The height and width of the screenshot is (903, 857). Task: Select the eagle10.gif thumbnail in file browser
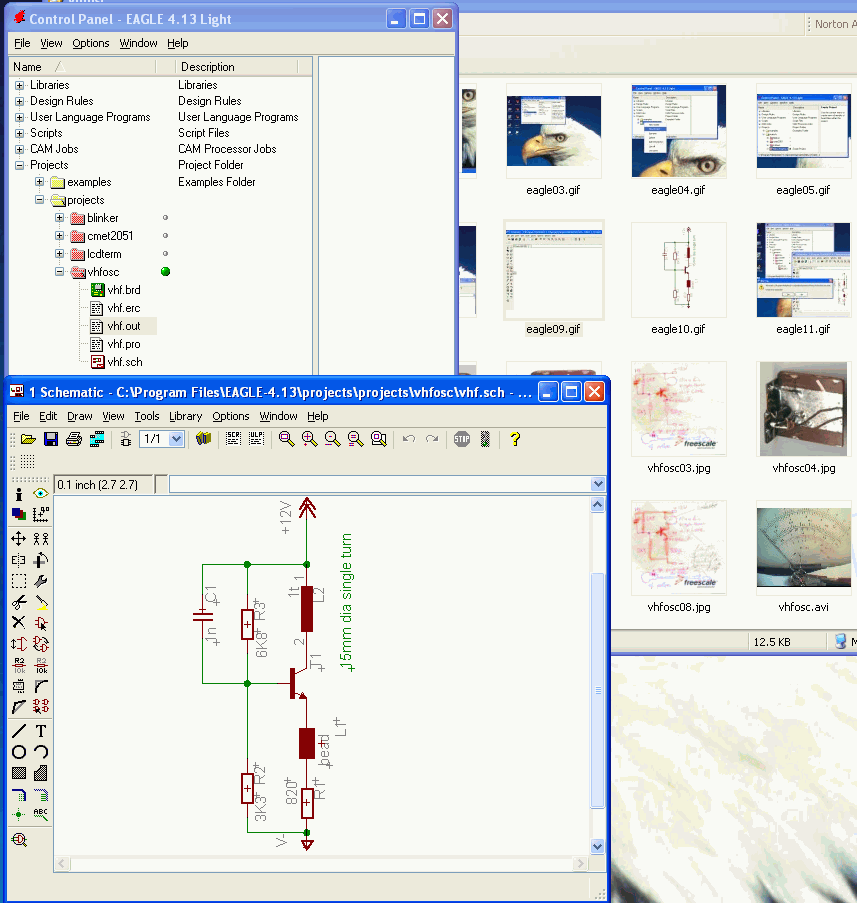click(x=678, y=270)
